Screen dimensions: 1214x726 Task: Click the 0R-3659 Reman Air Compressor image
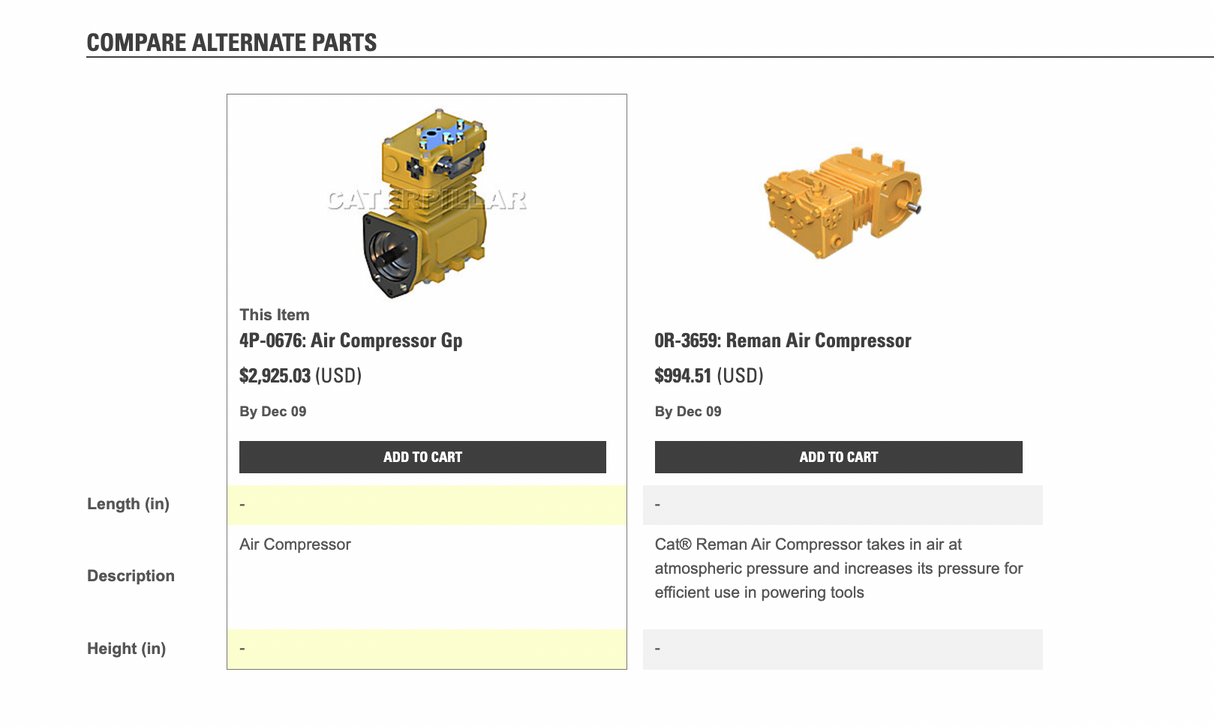pyautogui.click(x=842, y=200)
